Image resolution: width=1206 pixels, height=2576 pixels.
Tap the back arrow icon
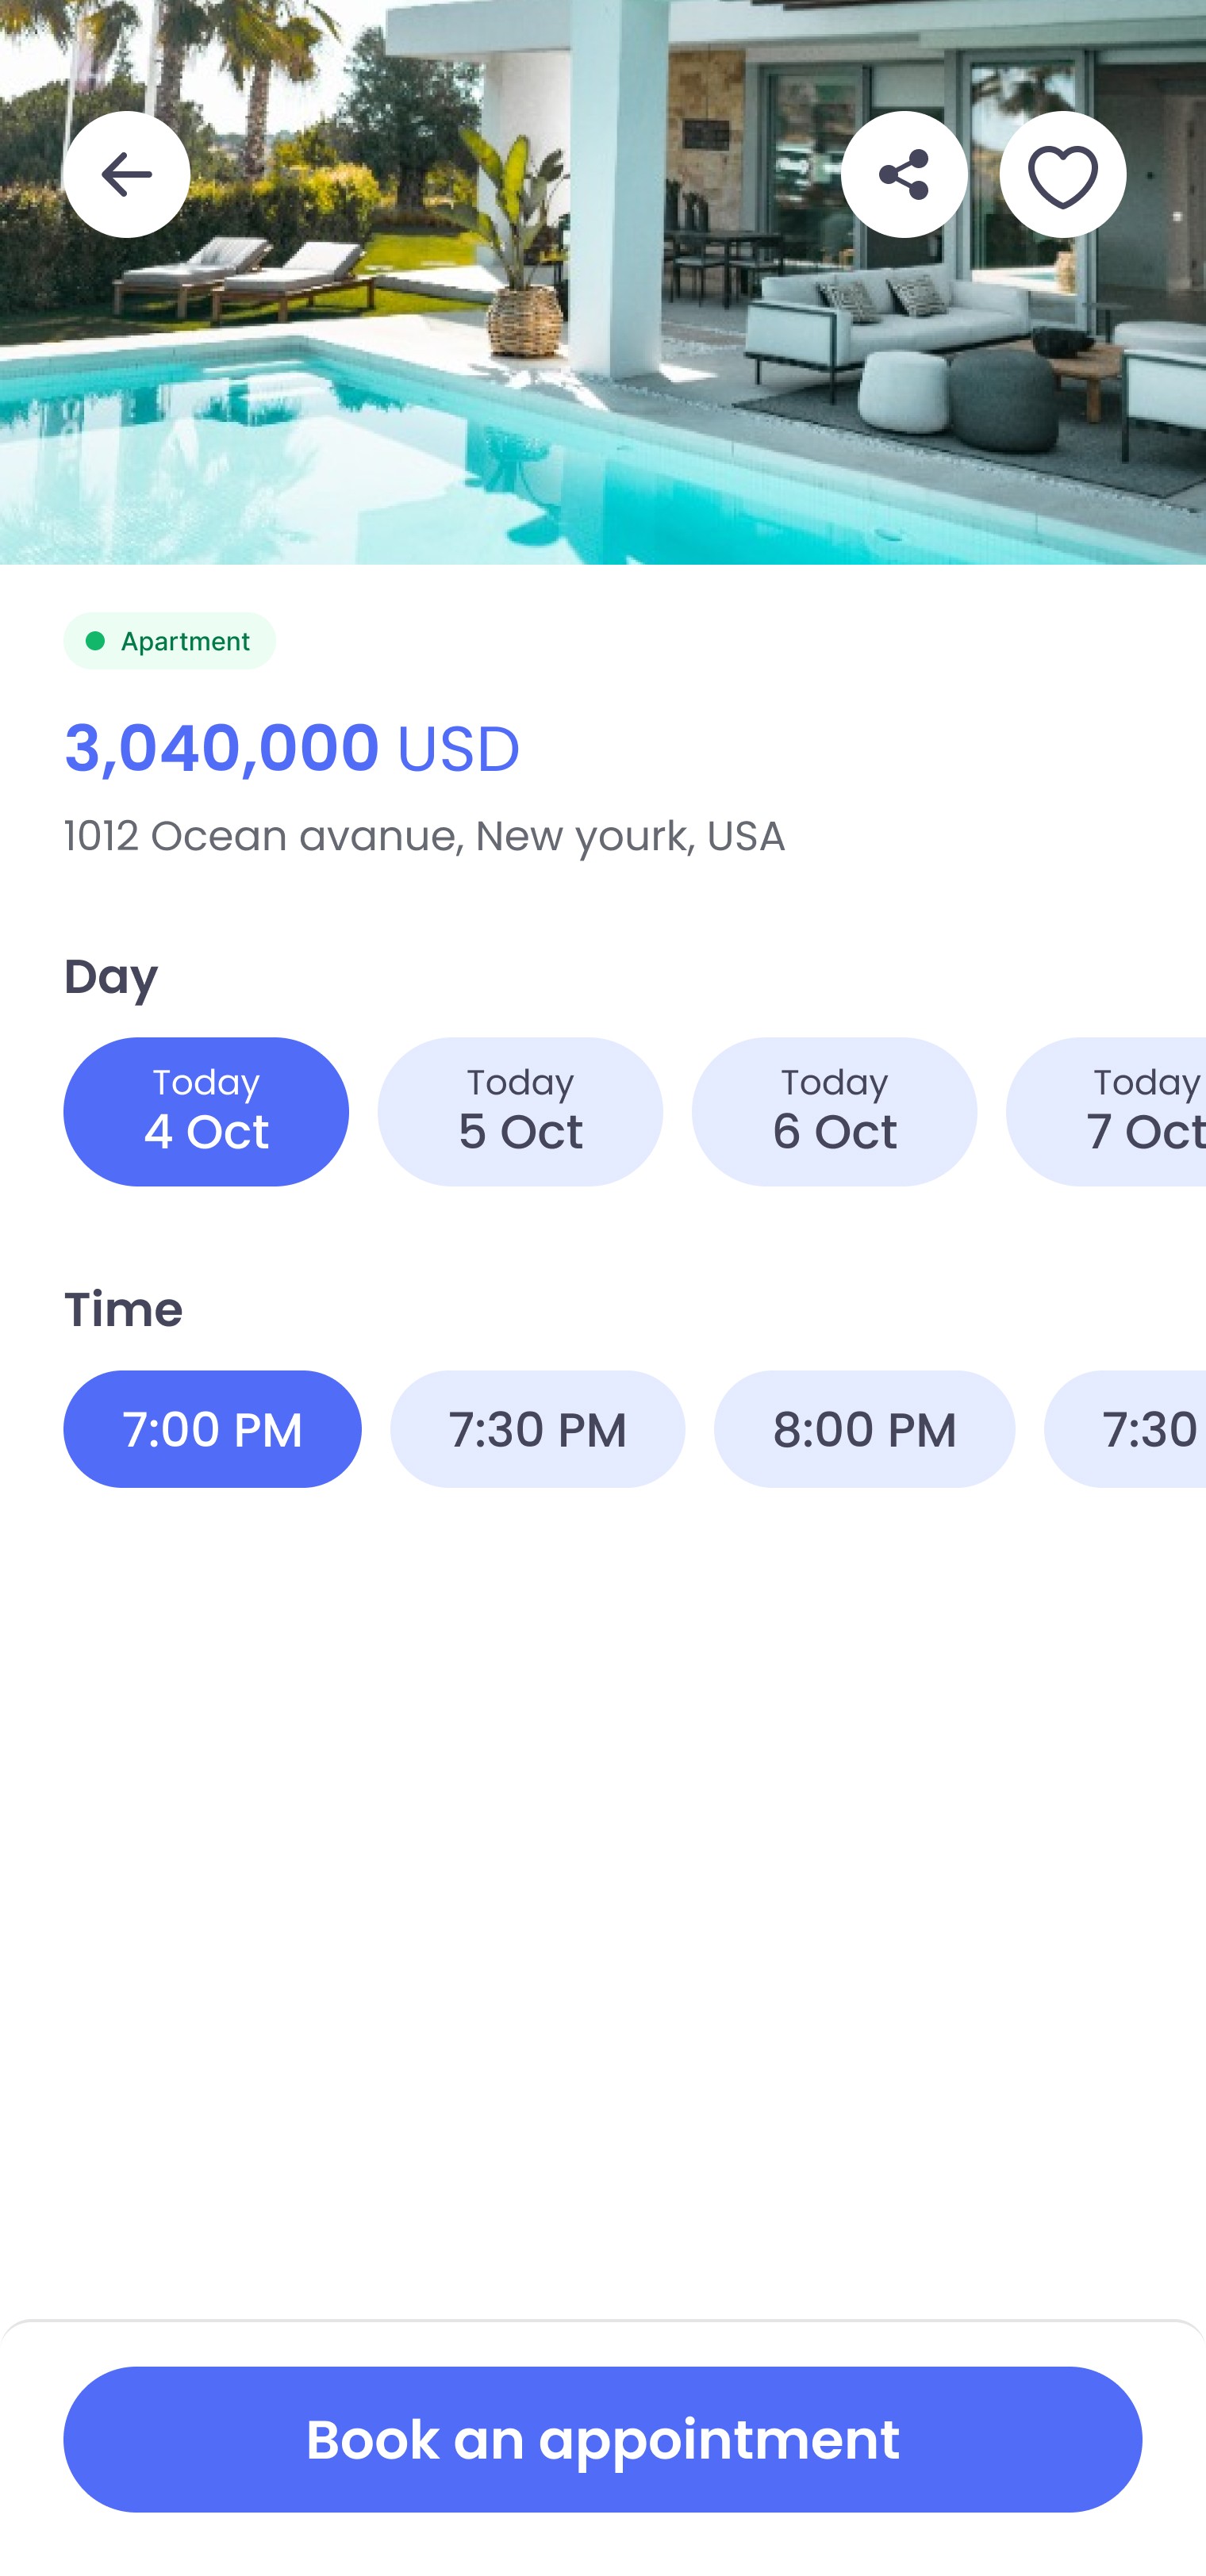tap(126, 174)
